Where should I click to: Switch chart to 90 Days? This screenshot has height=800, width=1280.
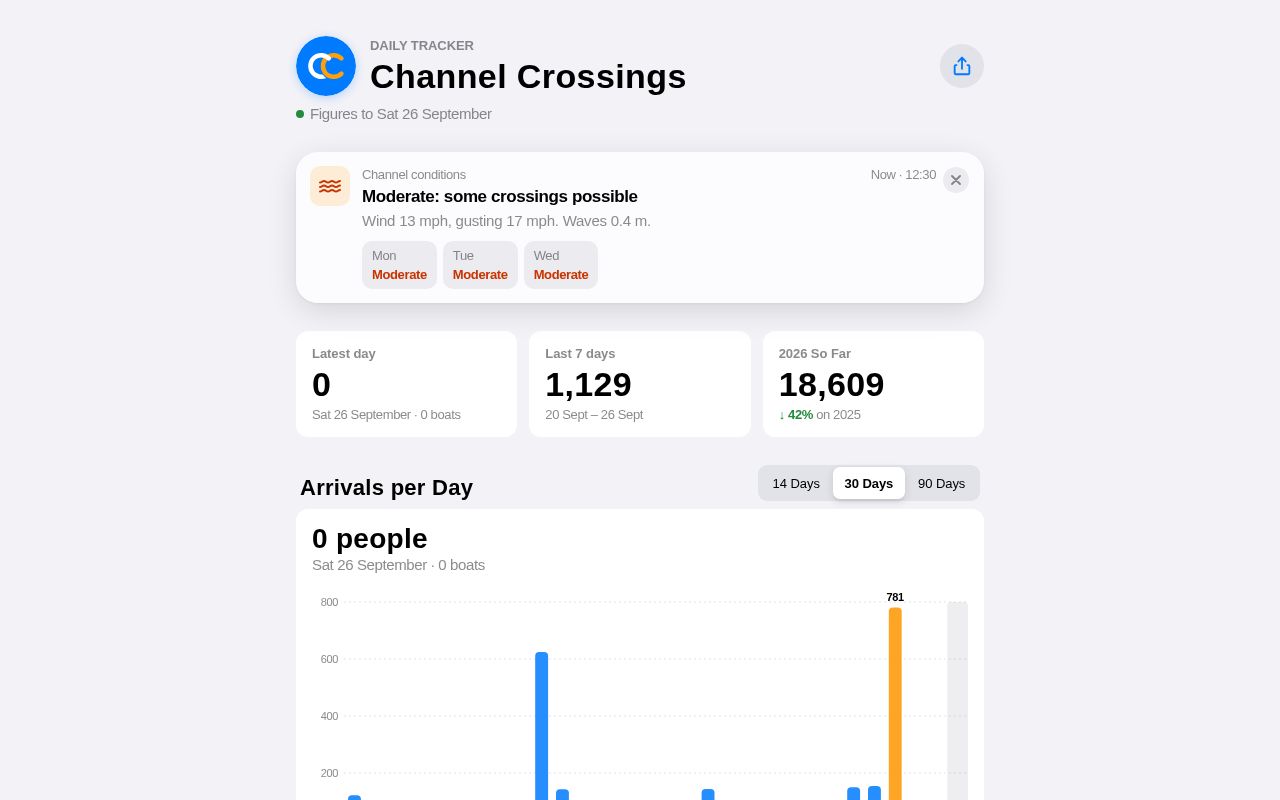(x=941, y=483)
